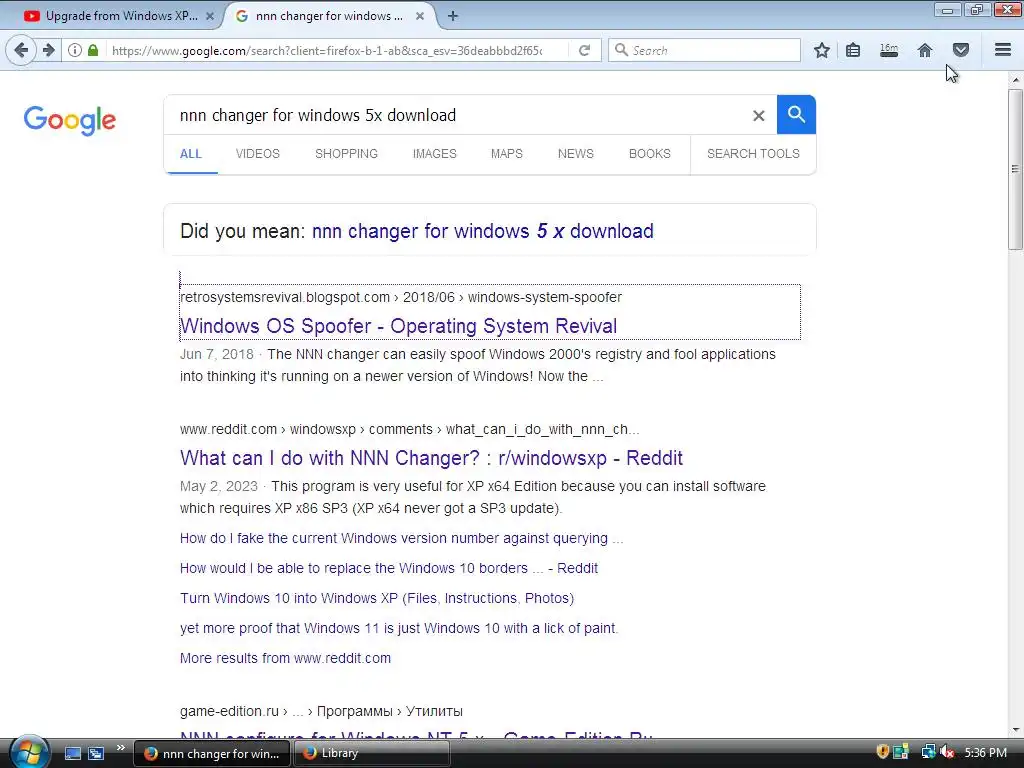Open the Firefox hamburger menu
Image resolution: width=1024 pixels, height=768 pixels.
click(1003, 50)
